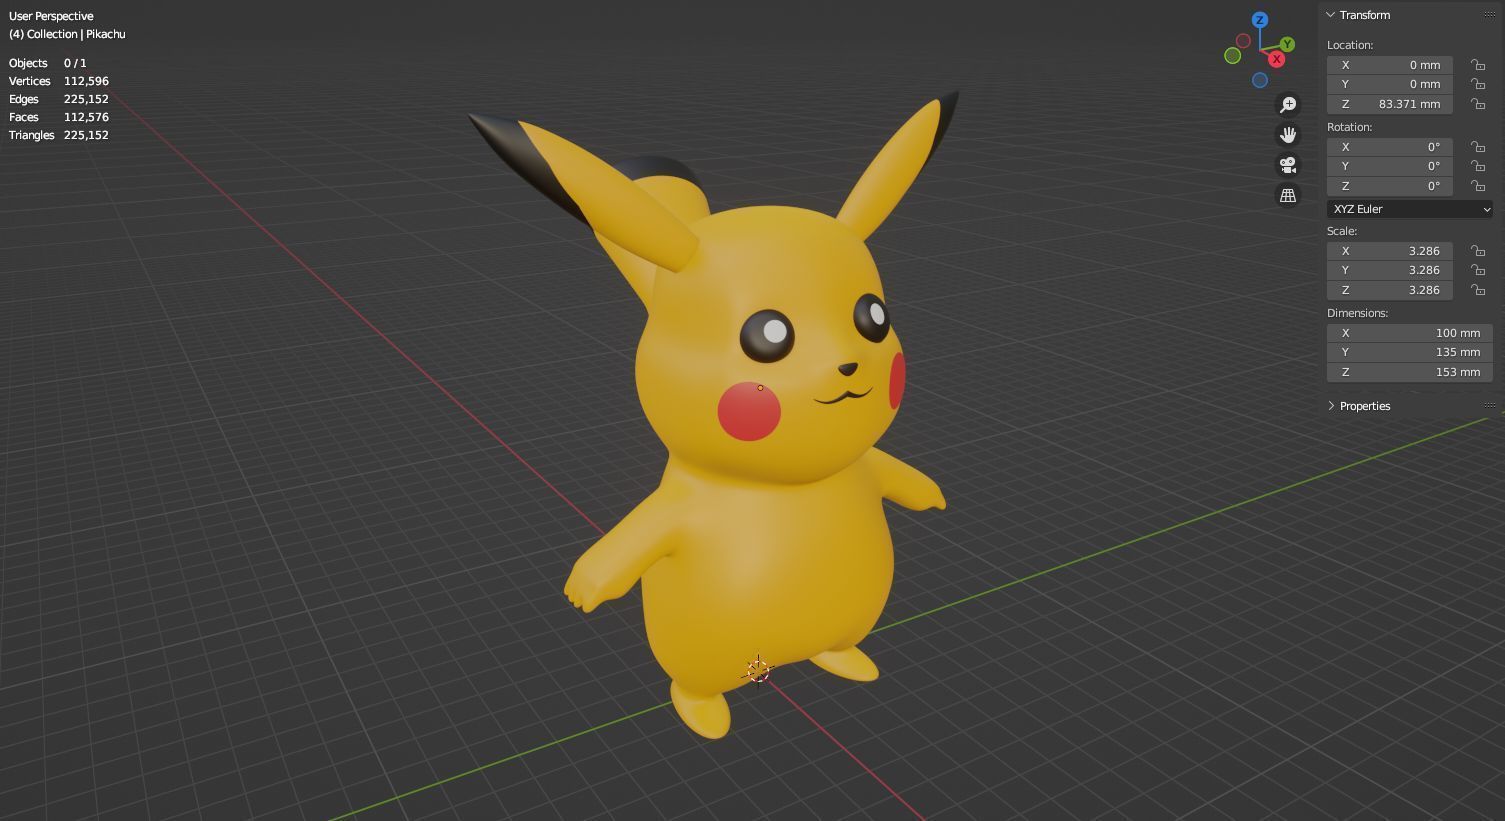
Task: Click the negative Y axis gizmo circle
Action: 1233,56
